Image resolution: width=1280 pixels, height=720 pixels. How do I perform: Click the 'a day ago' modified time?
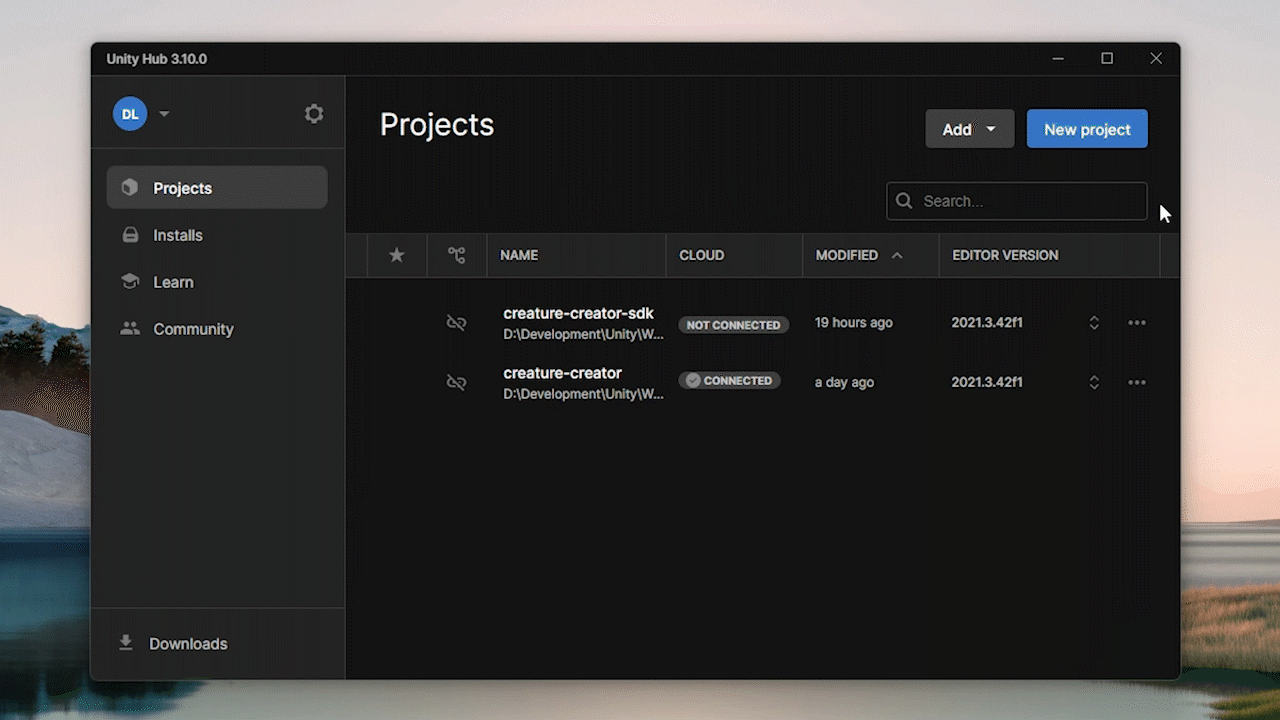click(845, 382)
